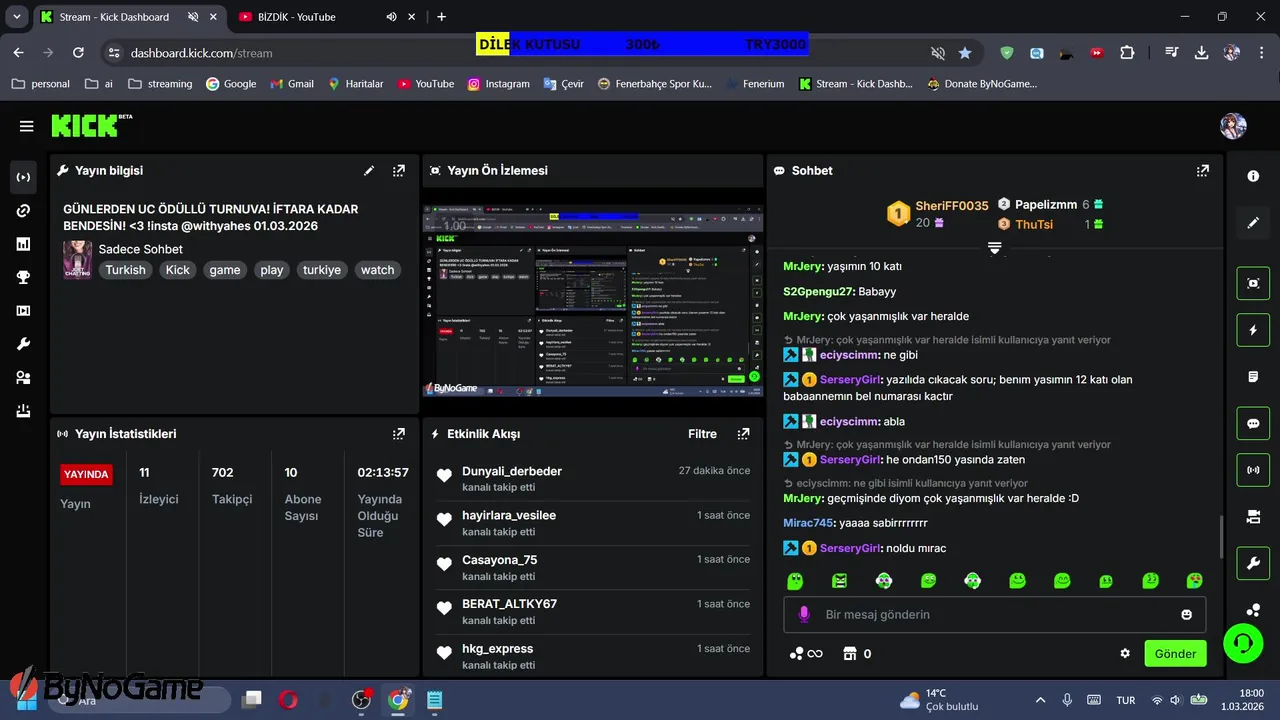1280x720 pixels.
Task: Pop out the Yayın İstatistikleri panel
Action: coord(399,434)
